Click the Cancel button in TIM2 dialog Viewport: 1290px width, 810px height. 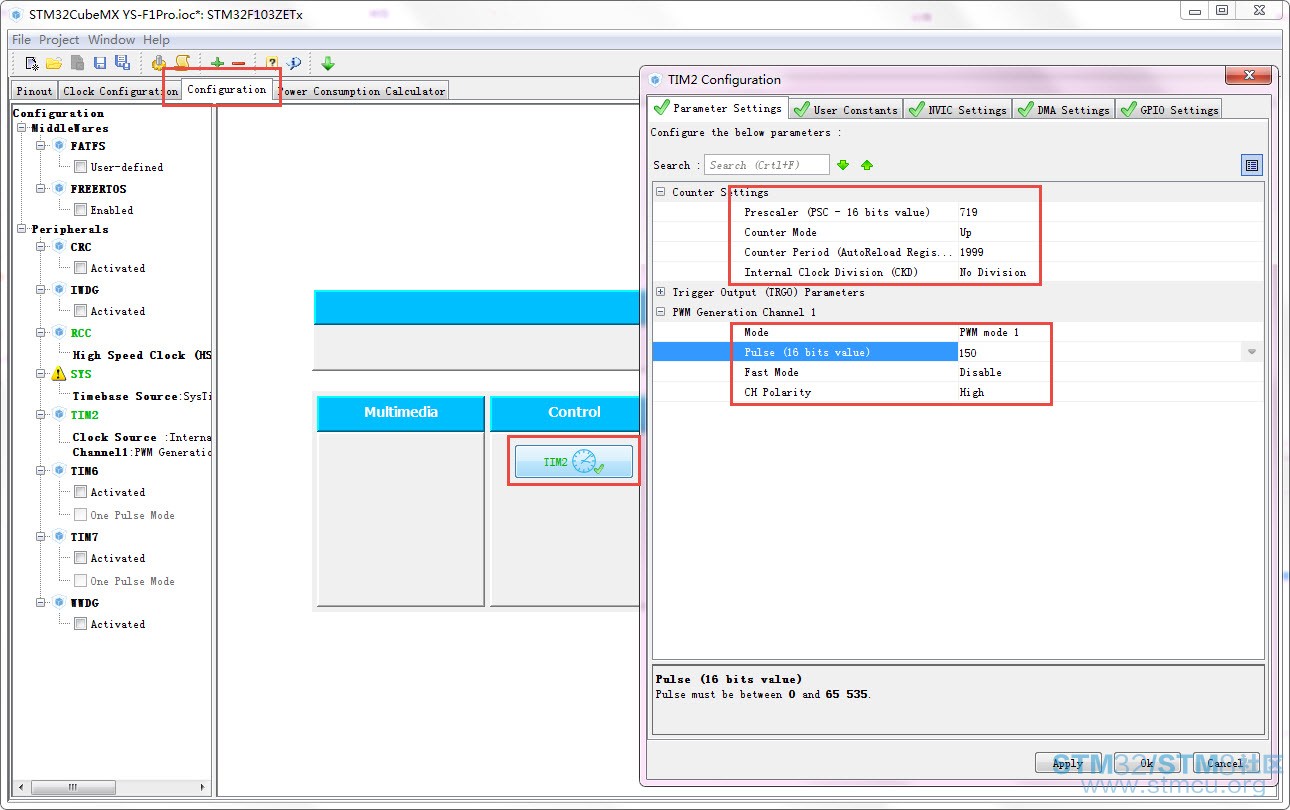point(1225,763)
